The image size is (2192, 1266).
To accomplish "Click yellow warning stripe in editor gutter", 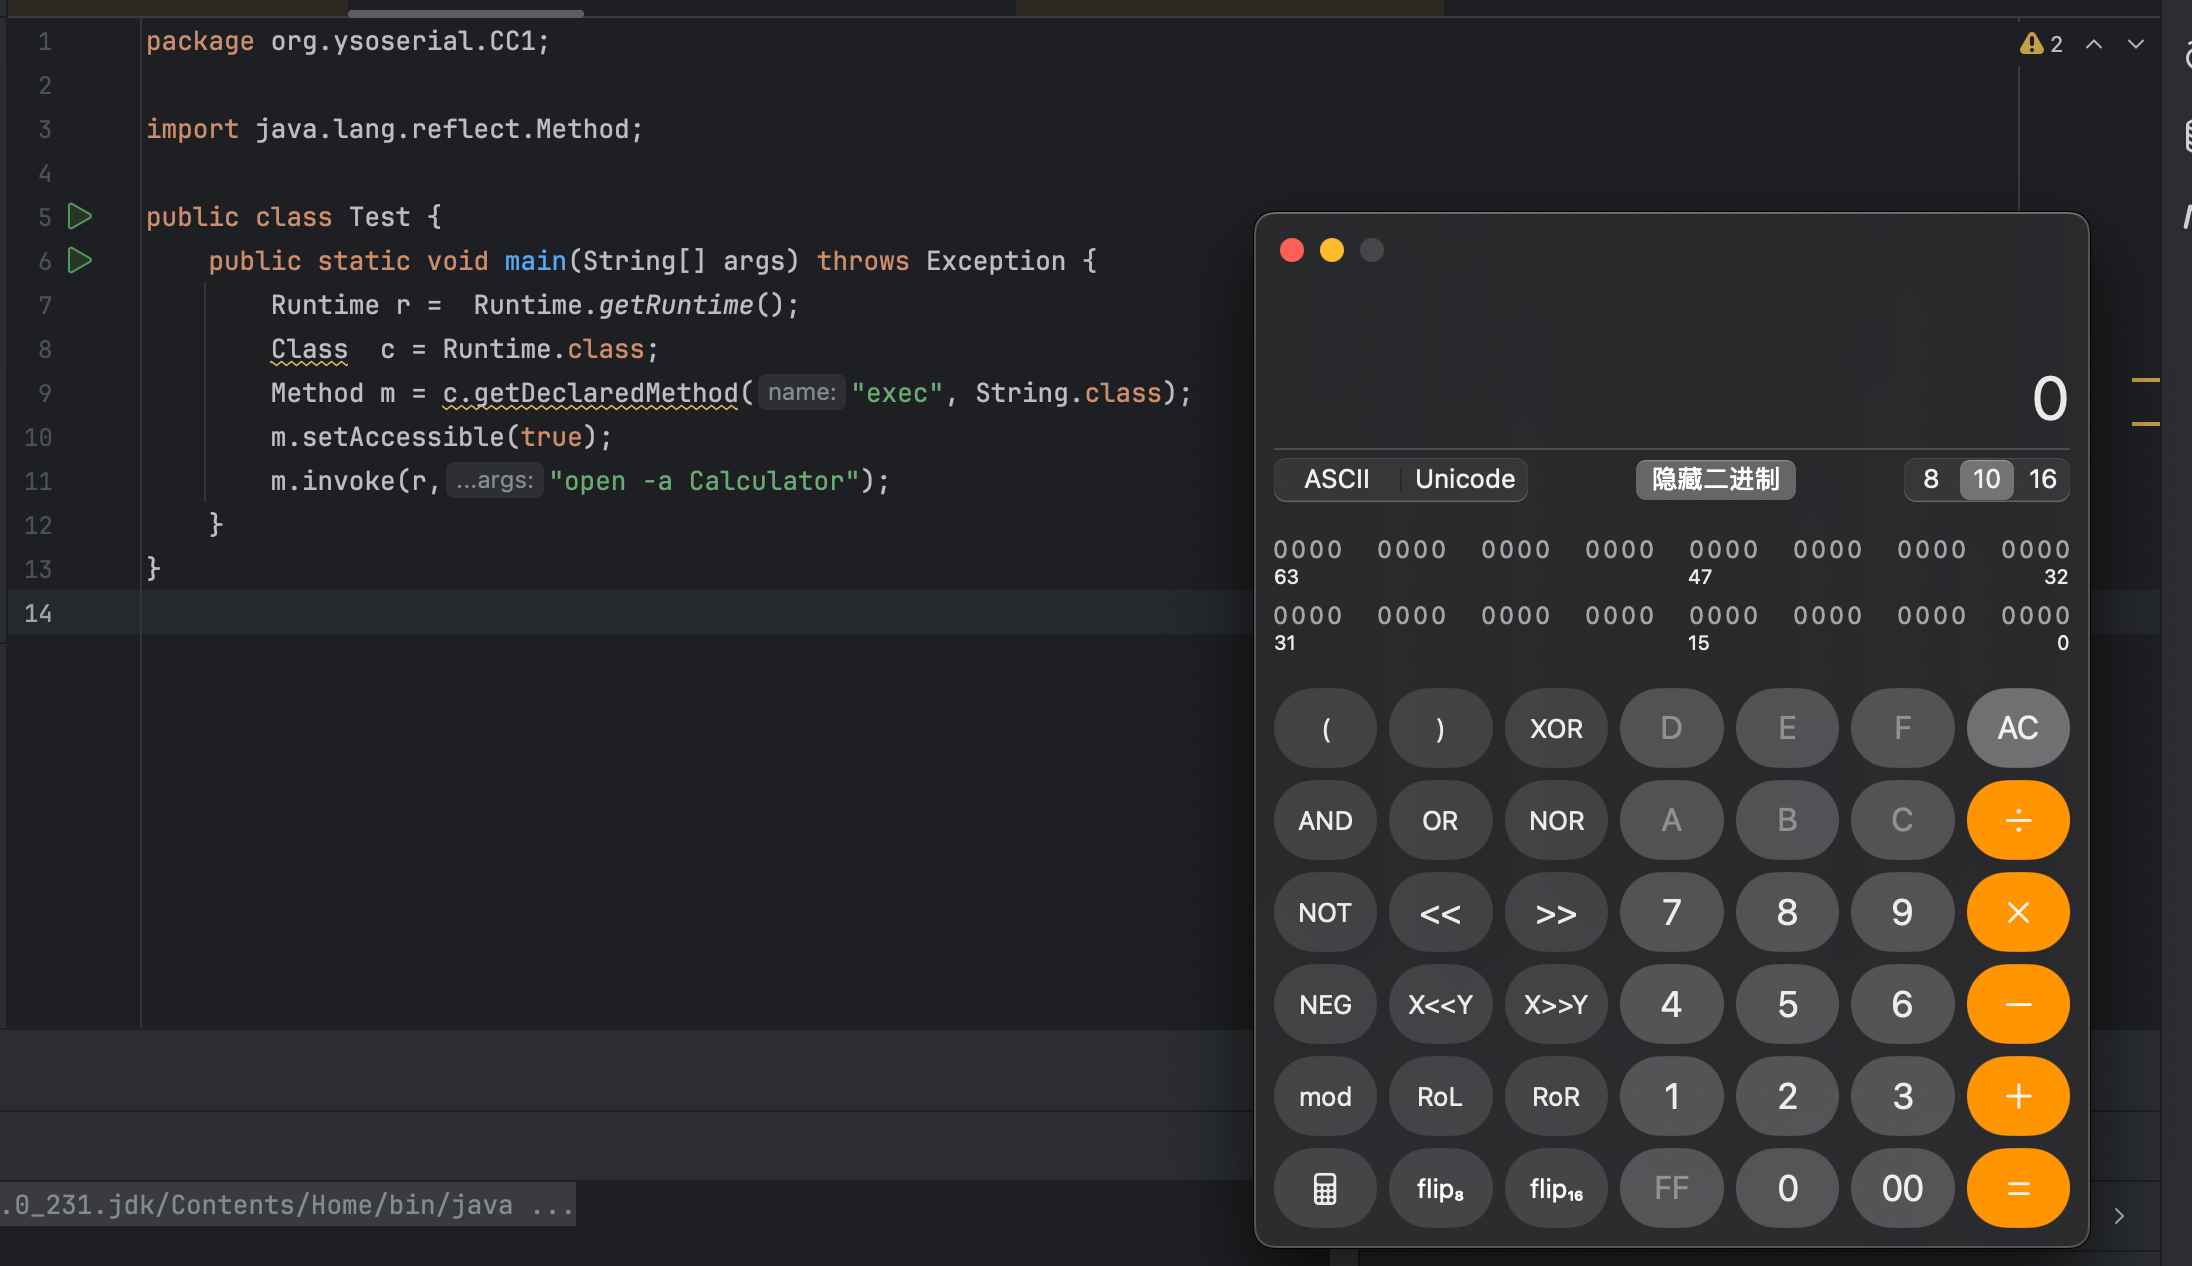I will [2145, 380].
